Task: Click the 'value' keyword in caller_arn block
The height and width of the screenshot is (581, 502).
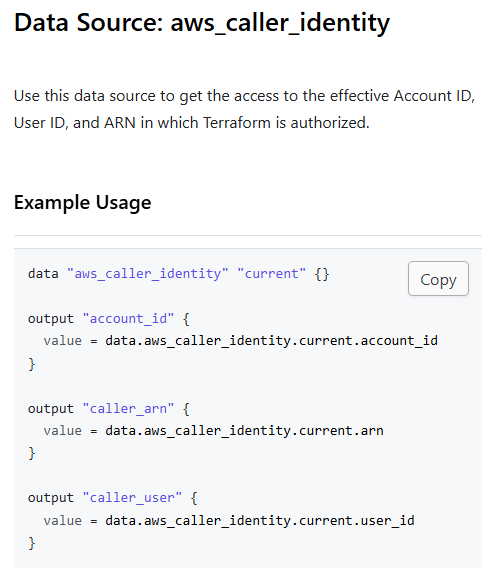Action: tap(63, 431)
